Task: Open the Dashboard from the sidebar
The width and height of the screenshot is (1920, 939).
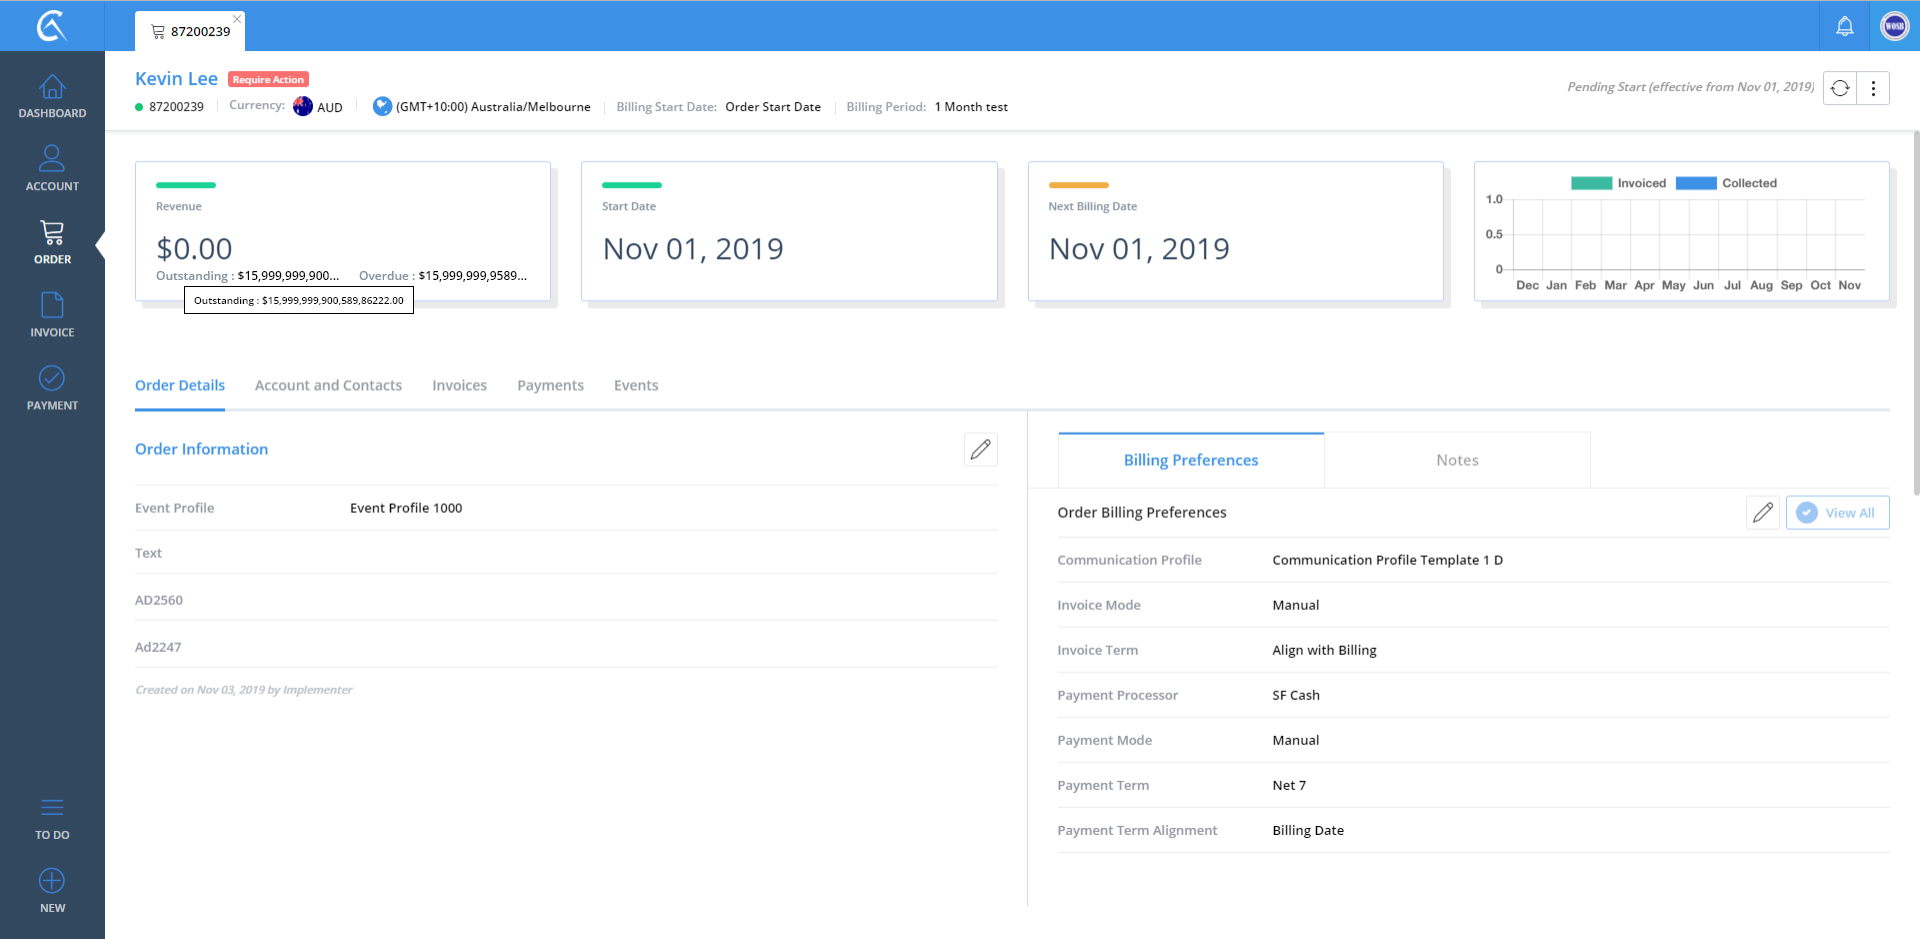Action: [52, 97]
